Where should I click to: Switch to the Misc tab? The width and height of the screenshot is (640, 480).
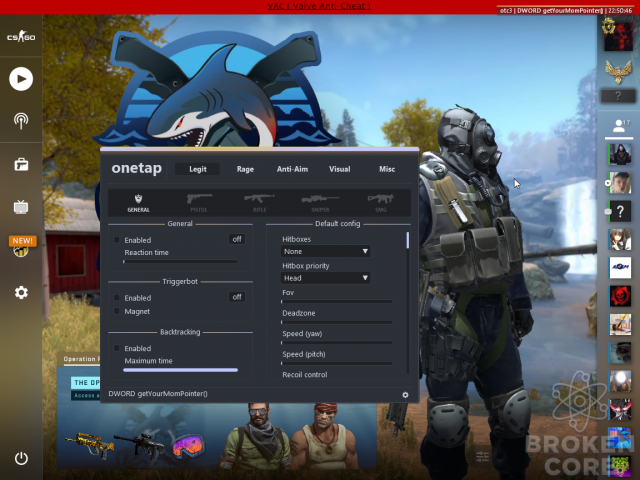387,169
